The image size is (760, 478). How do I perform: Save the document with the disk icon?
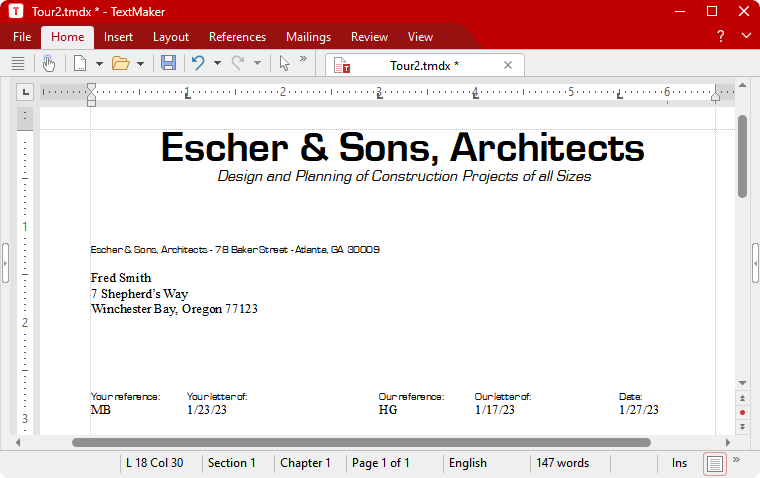[168, 63]
